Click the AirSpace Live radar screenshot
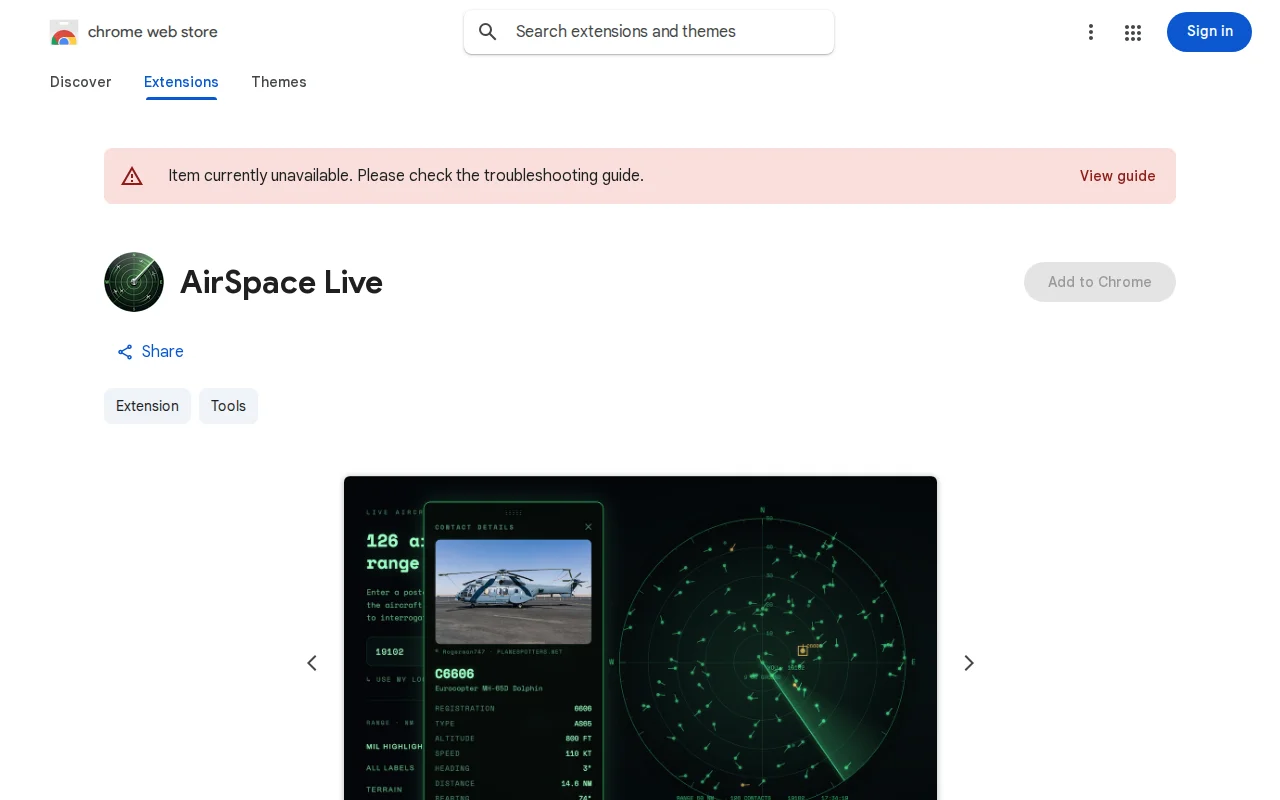Screen dimensions: 1280x800 point(640,638)
